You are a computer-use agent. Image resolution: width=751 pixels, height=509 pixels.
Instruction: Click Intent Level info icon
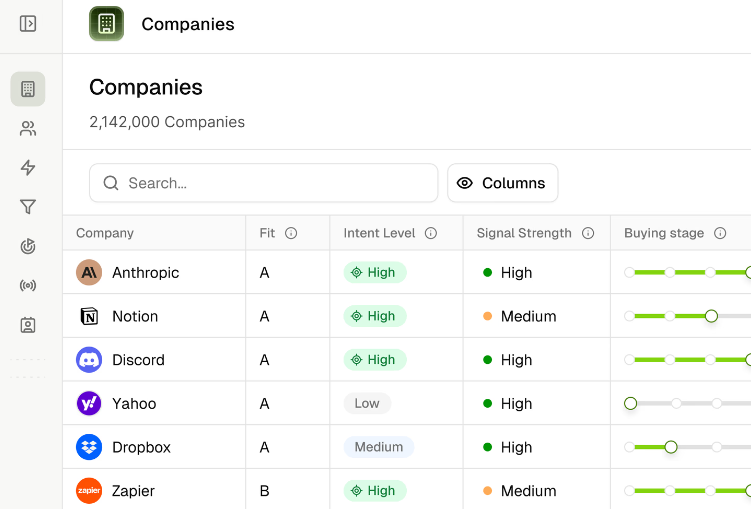(x=431, y=233)
